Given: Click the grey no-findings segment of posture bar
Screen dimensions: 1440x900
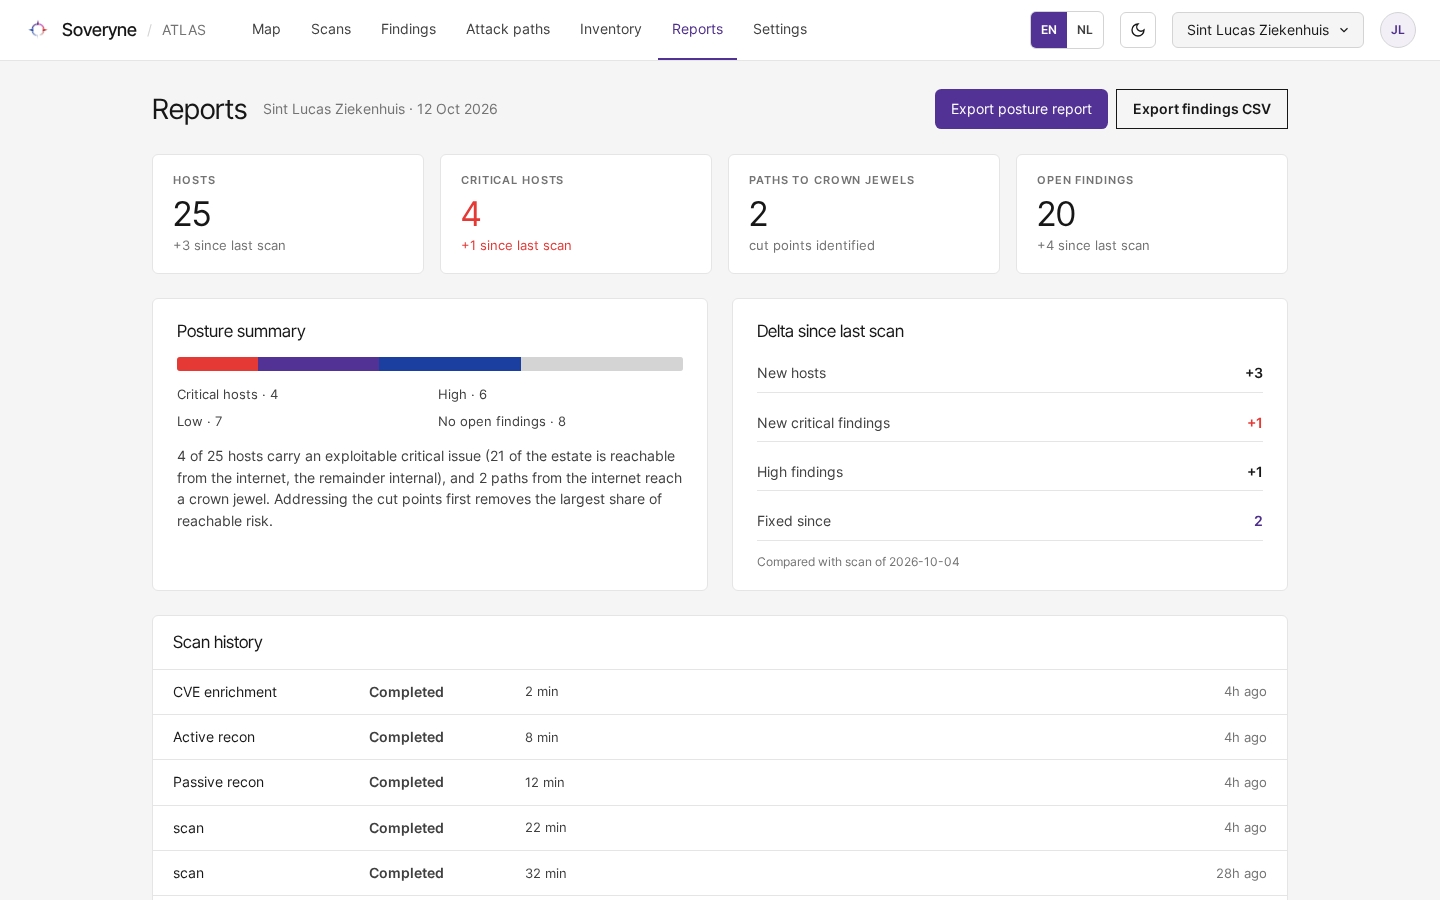Looking at the screenshot, I should tap(602, 364).
